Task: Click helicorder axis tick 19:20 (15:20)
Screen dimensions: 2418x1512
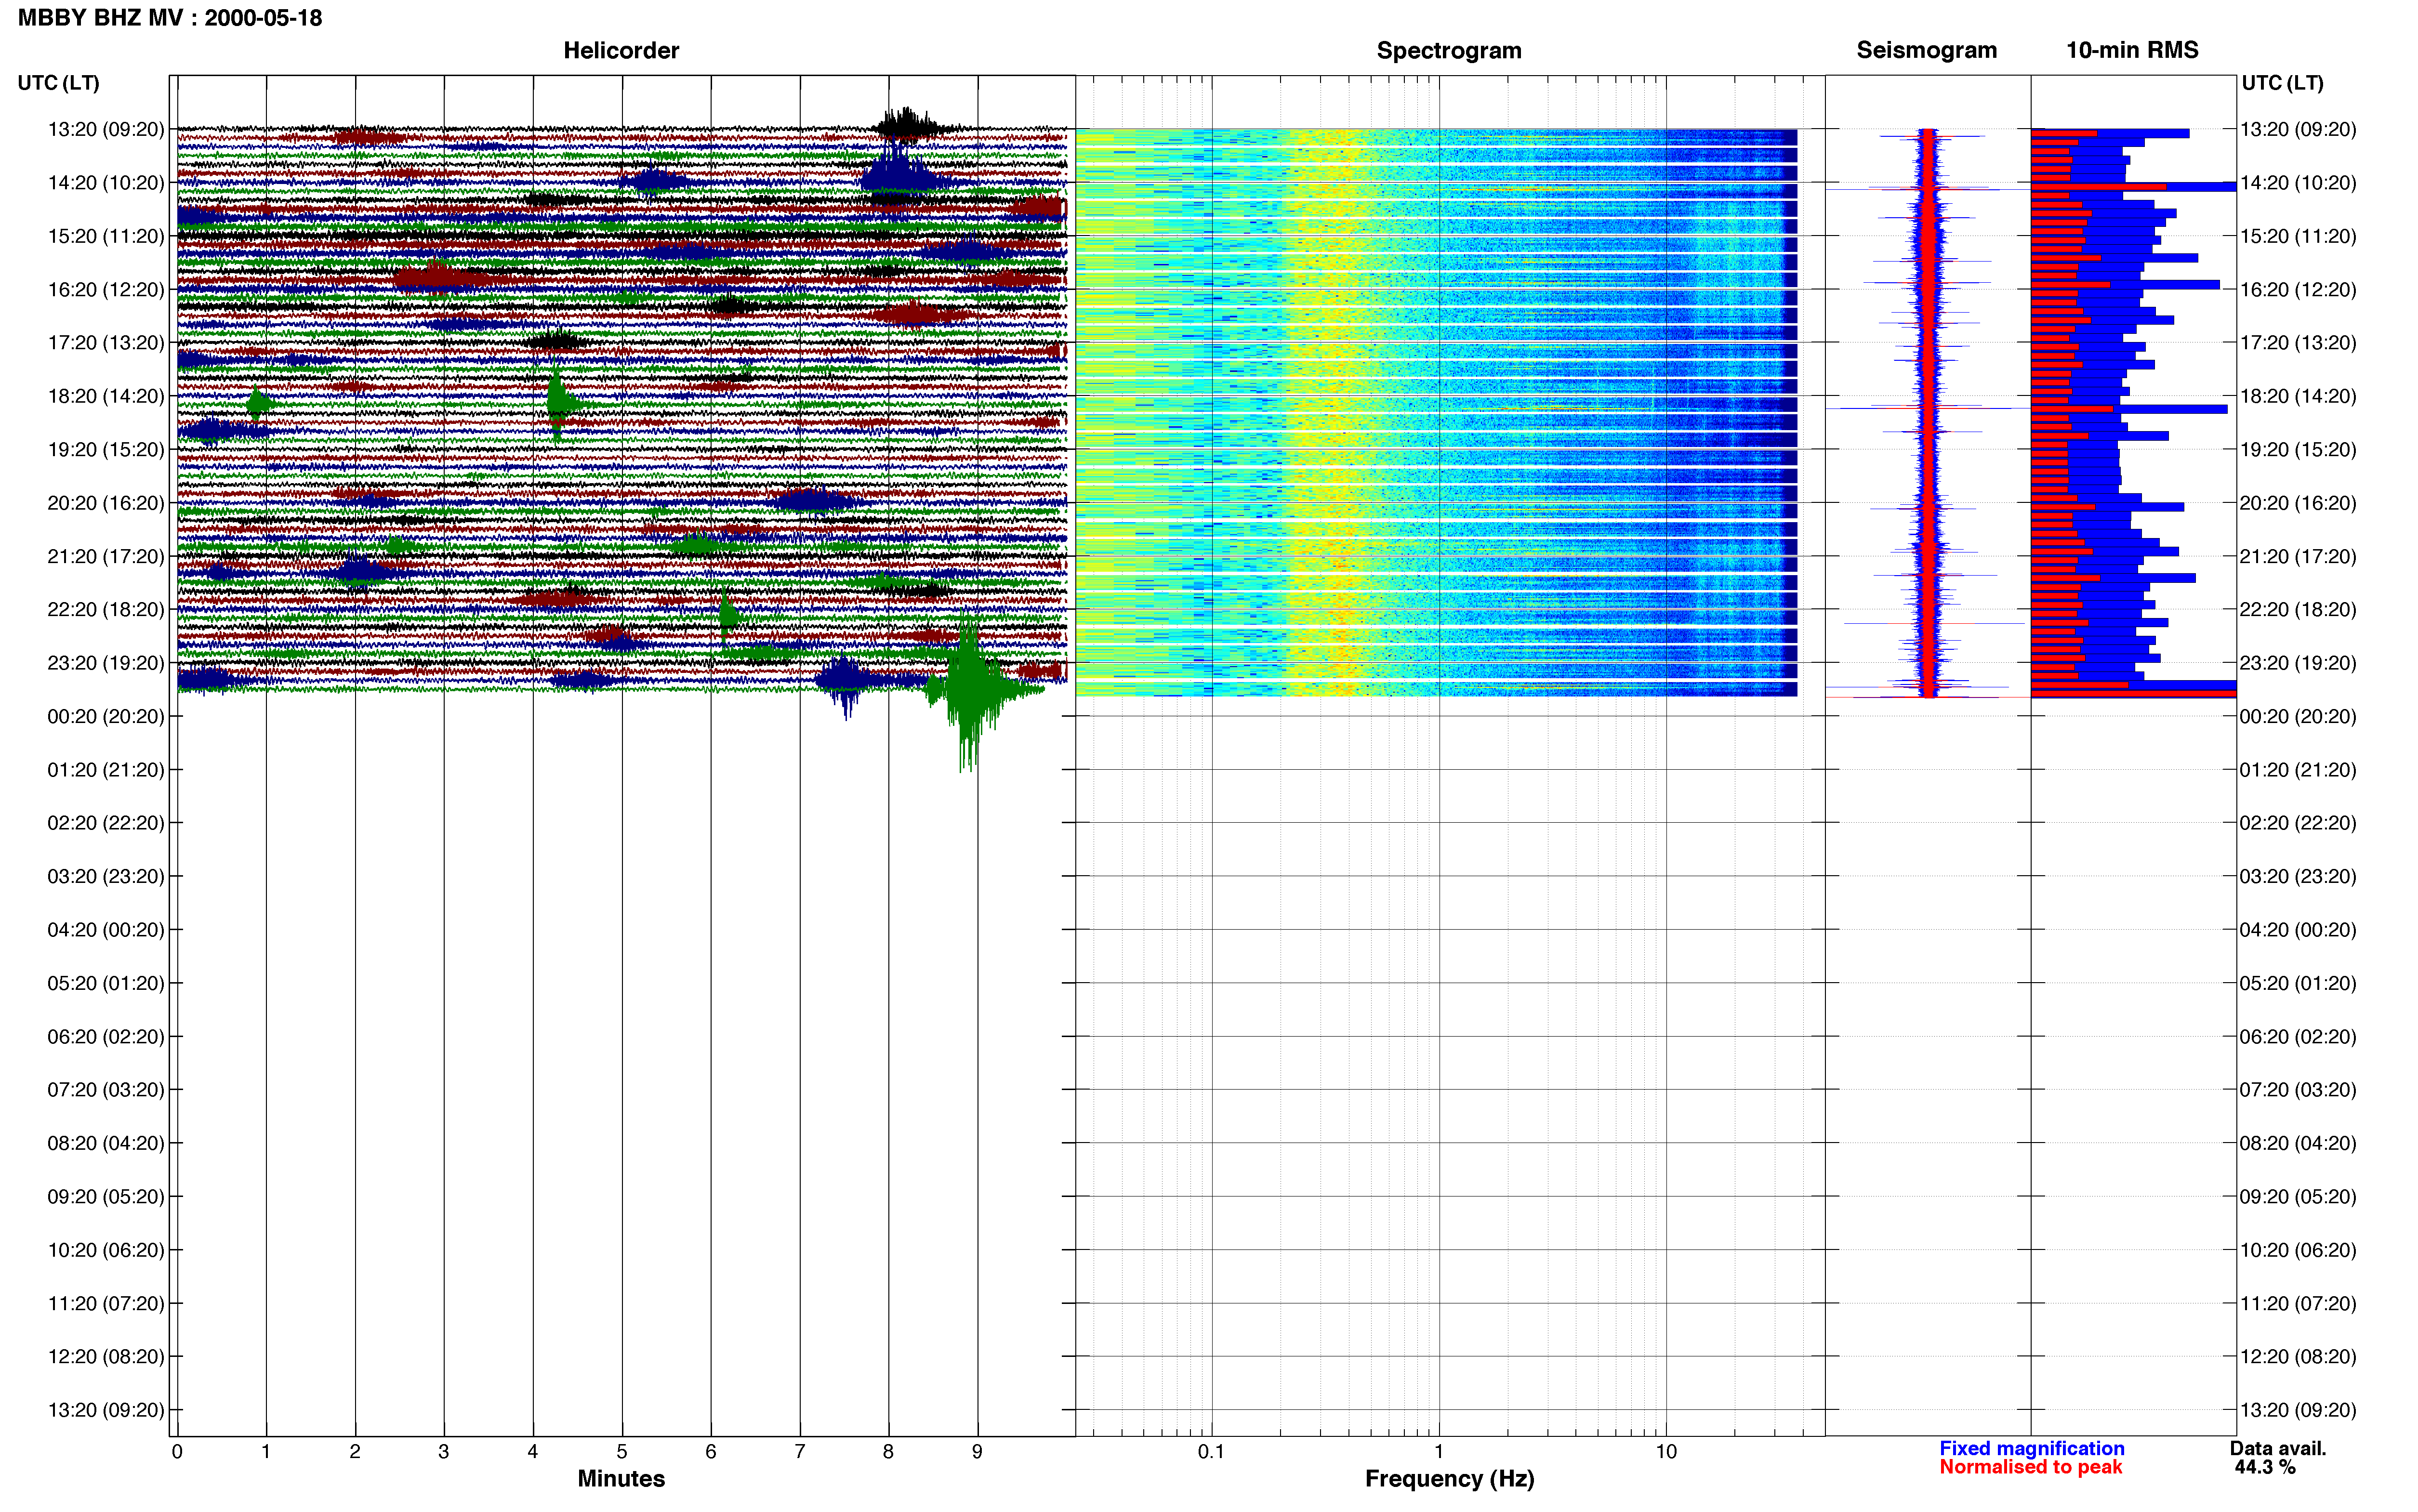Action: coord(106,450)
